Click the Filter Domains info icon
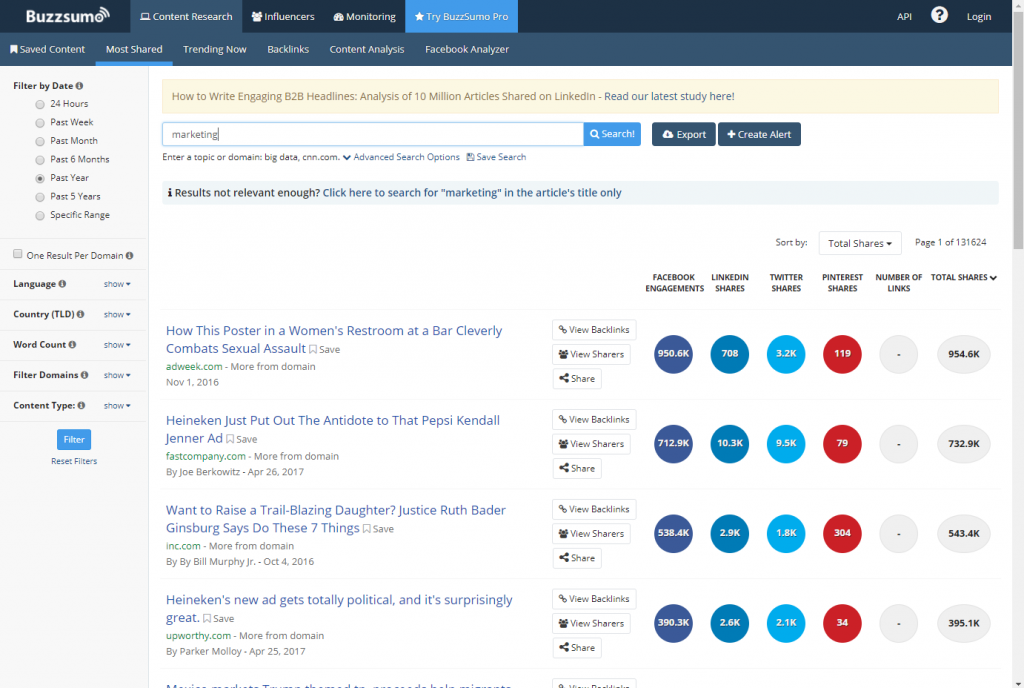1024x688 pixels. click(x=84, y=375)
